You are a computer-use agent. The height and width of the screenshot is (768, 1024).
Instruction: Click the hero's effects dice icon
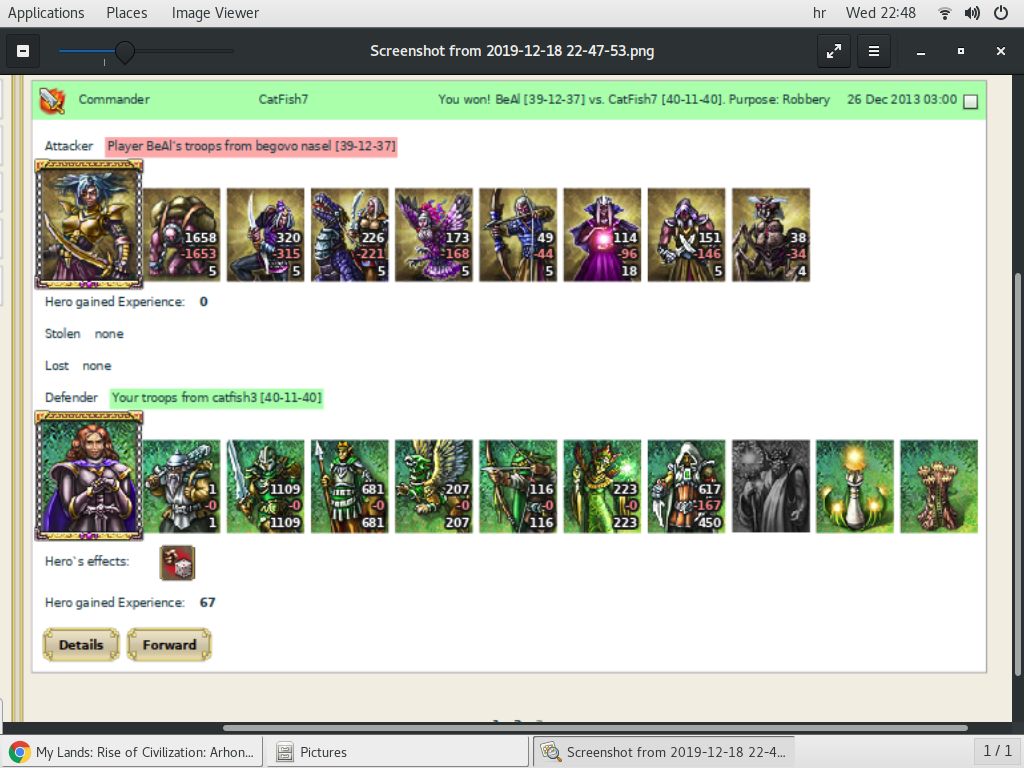coord(177,563)
